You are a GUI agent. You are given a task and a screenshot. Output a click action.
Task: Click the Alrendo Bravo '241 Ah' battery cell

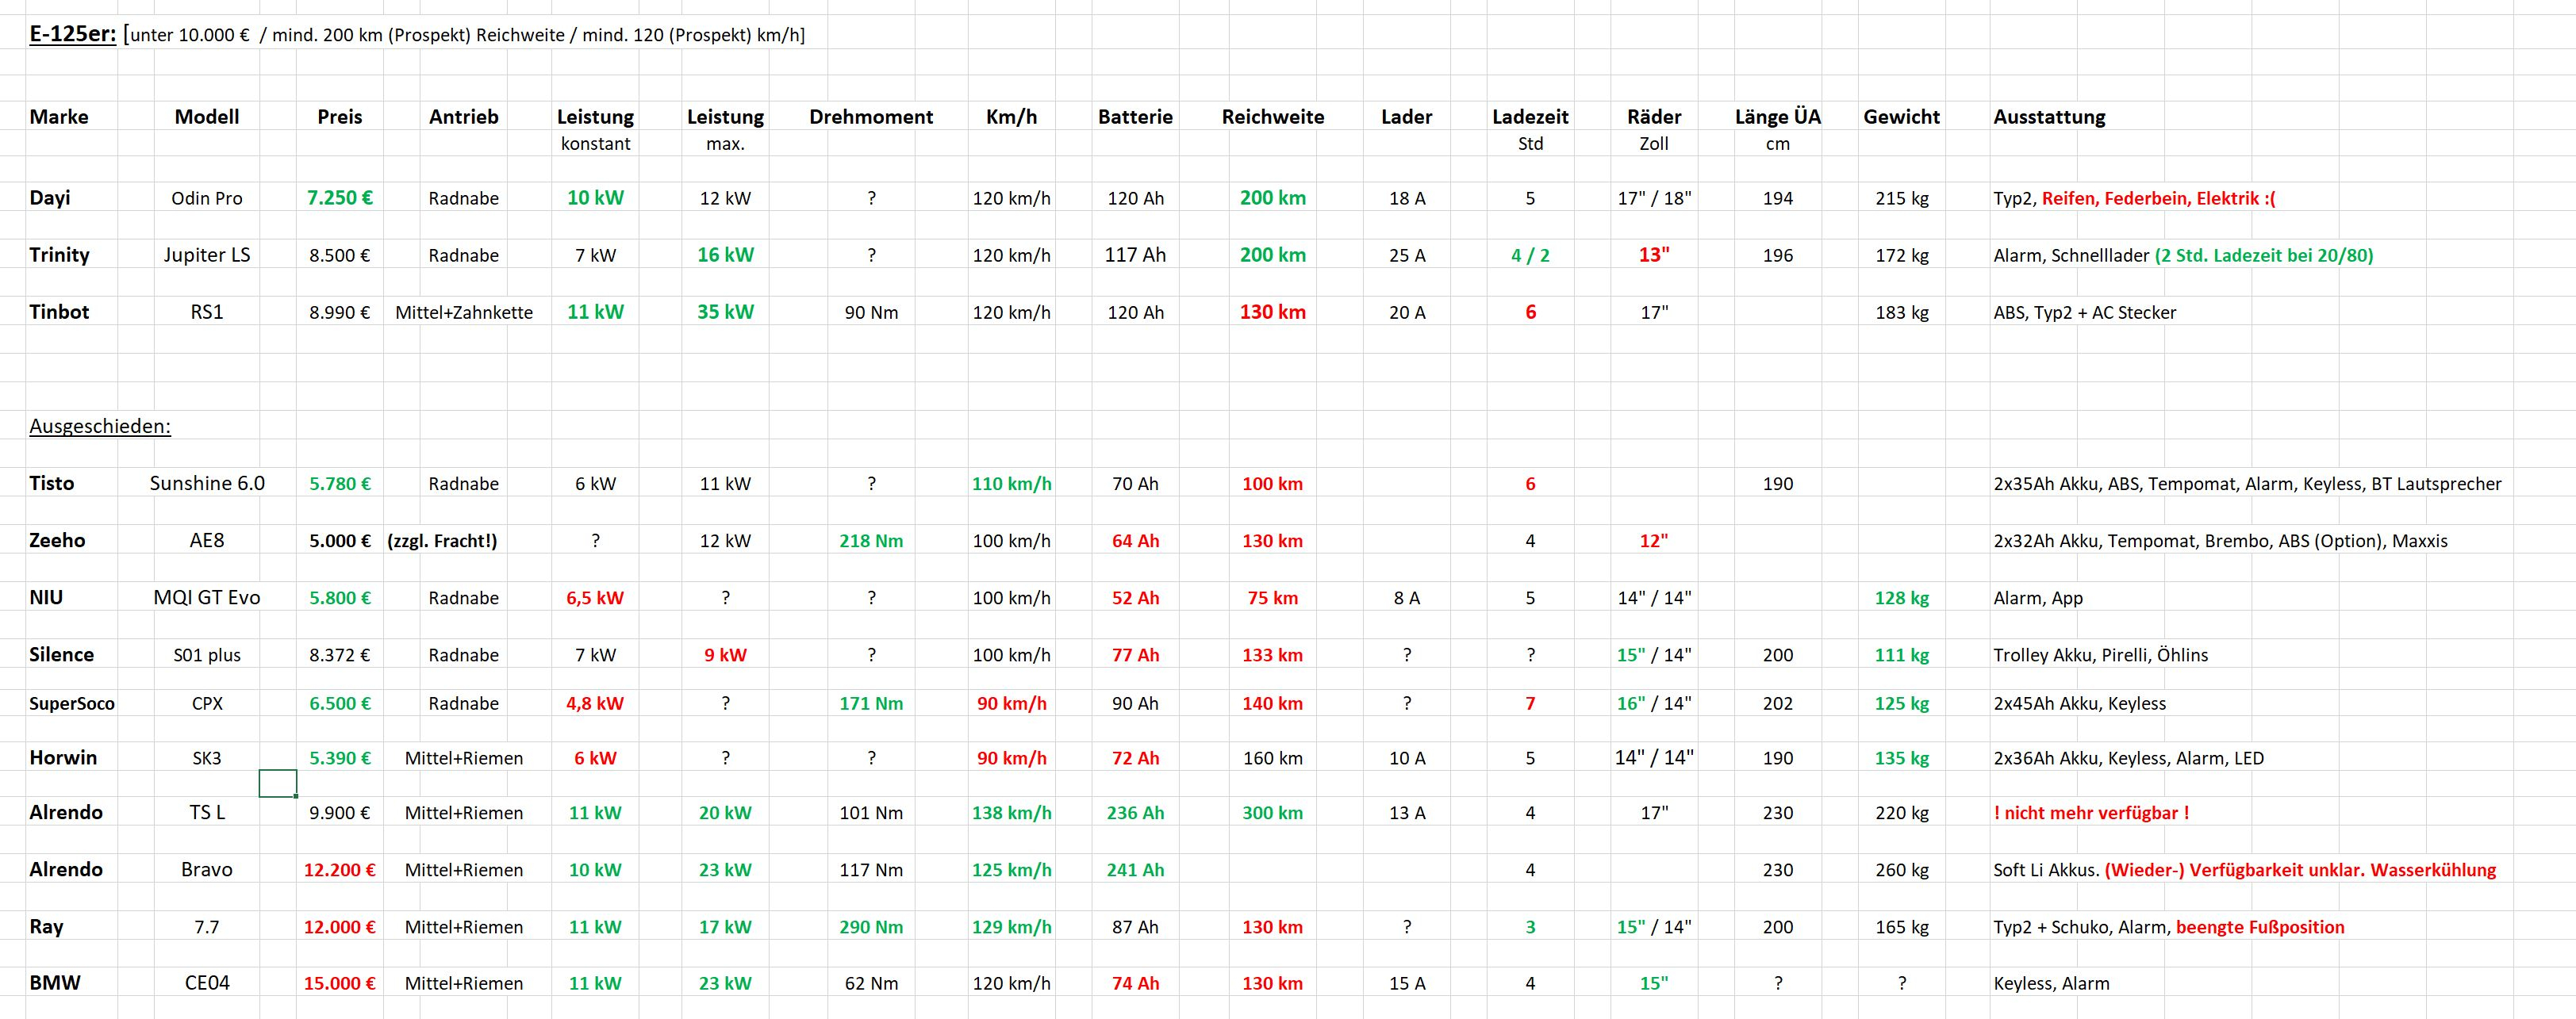point(1135,870)
